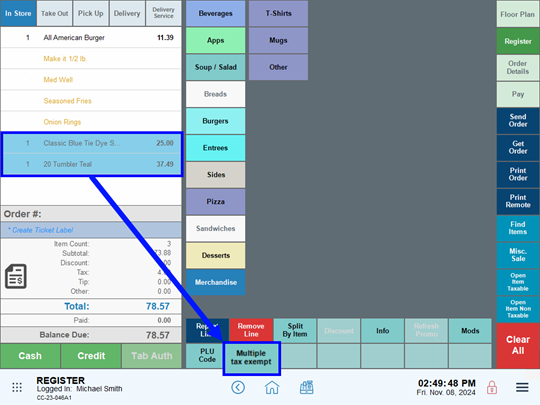Viewport: 540px width, 405px height.
Task: Open the Desserts category
Action: [216, 255]
